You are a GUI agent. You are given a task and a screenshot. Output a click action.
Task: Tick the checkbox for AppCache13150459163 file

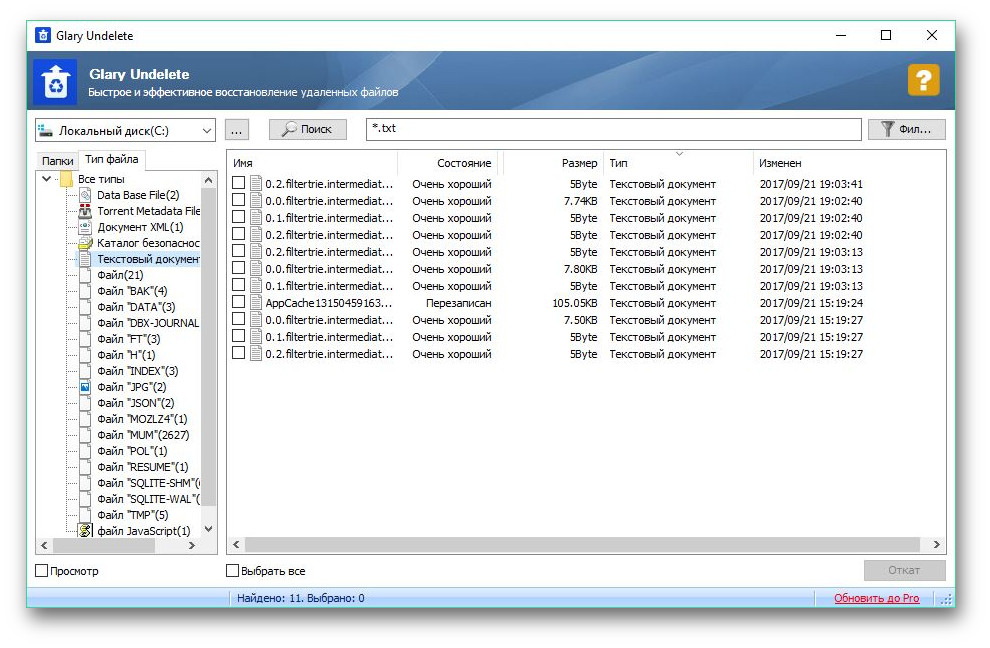tap(239, 303)
